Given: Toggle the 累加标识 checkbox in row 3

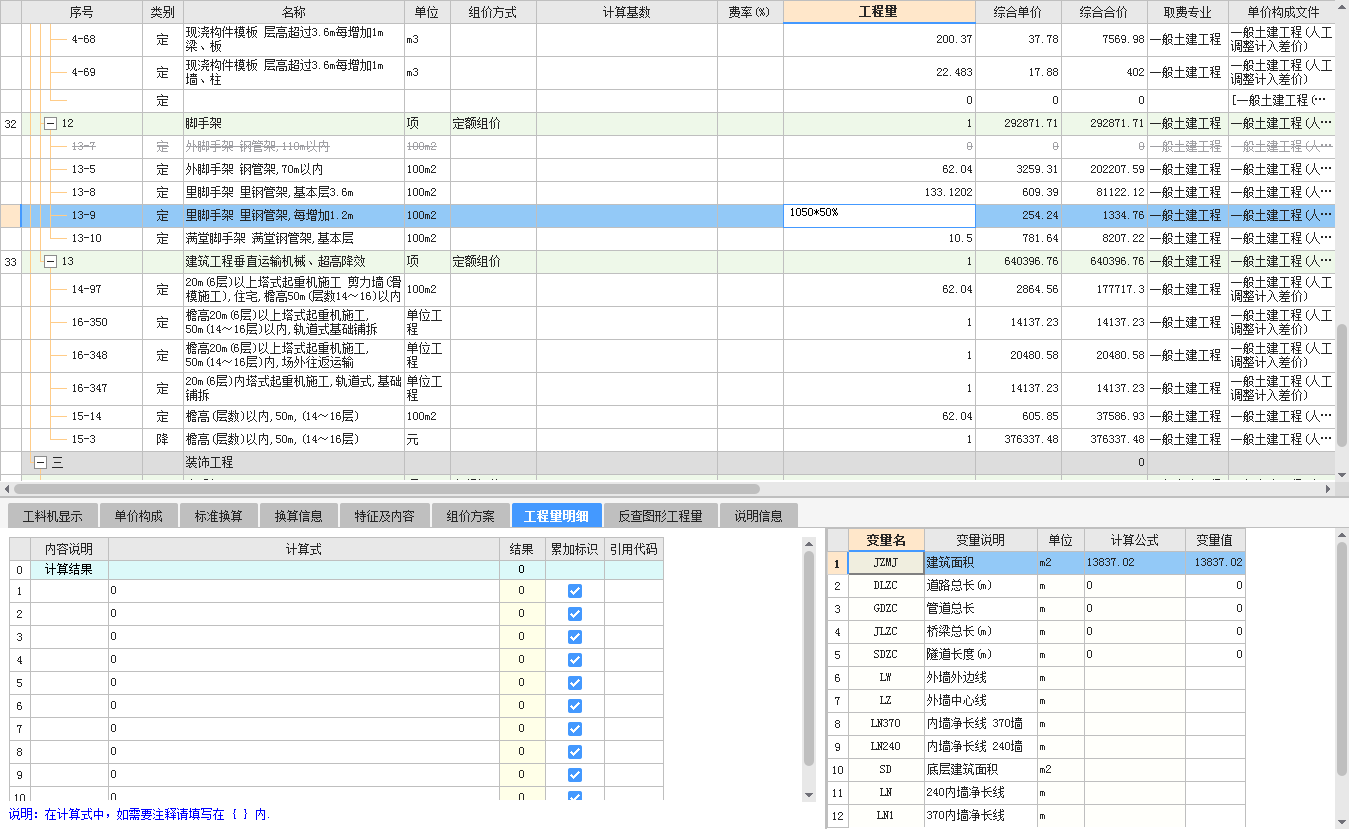Looking at the screenshot, I should tap(574, 637).
